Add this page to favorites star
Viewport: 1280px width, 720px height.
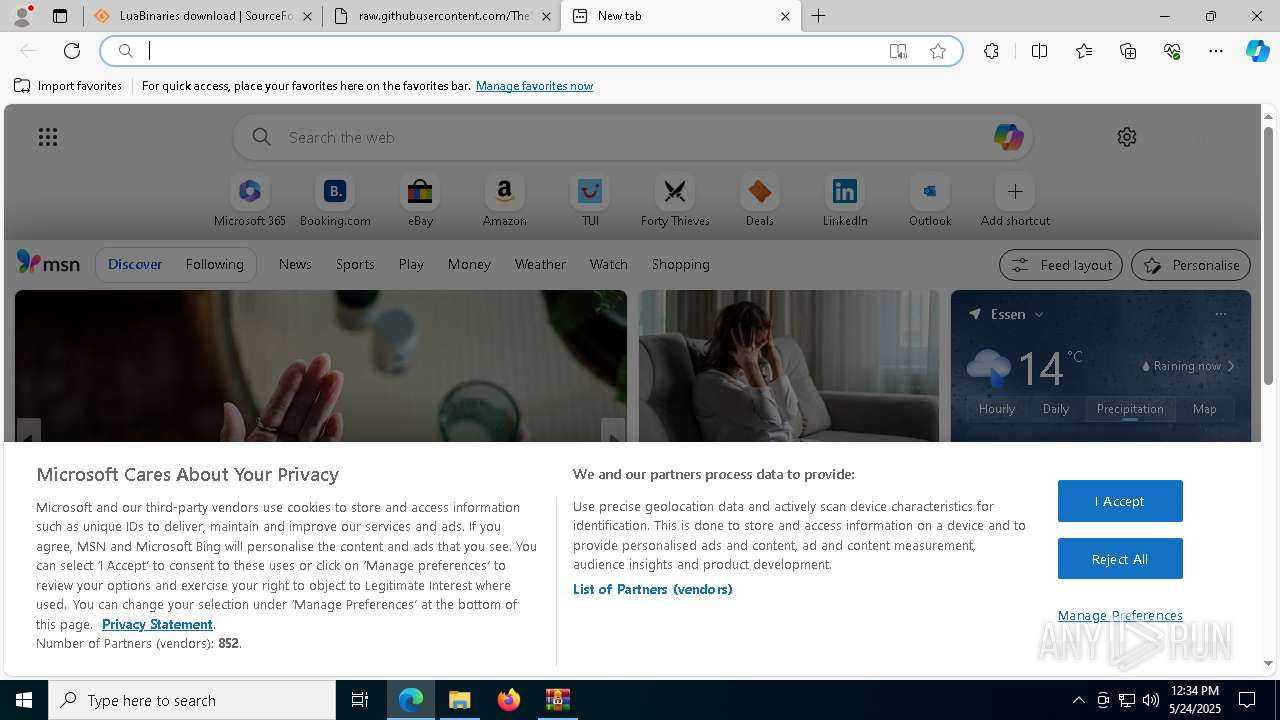938,51
